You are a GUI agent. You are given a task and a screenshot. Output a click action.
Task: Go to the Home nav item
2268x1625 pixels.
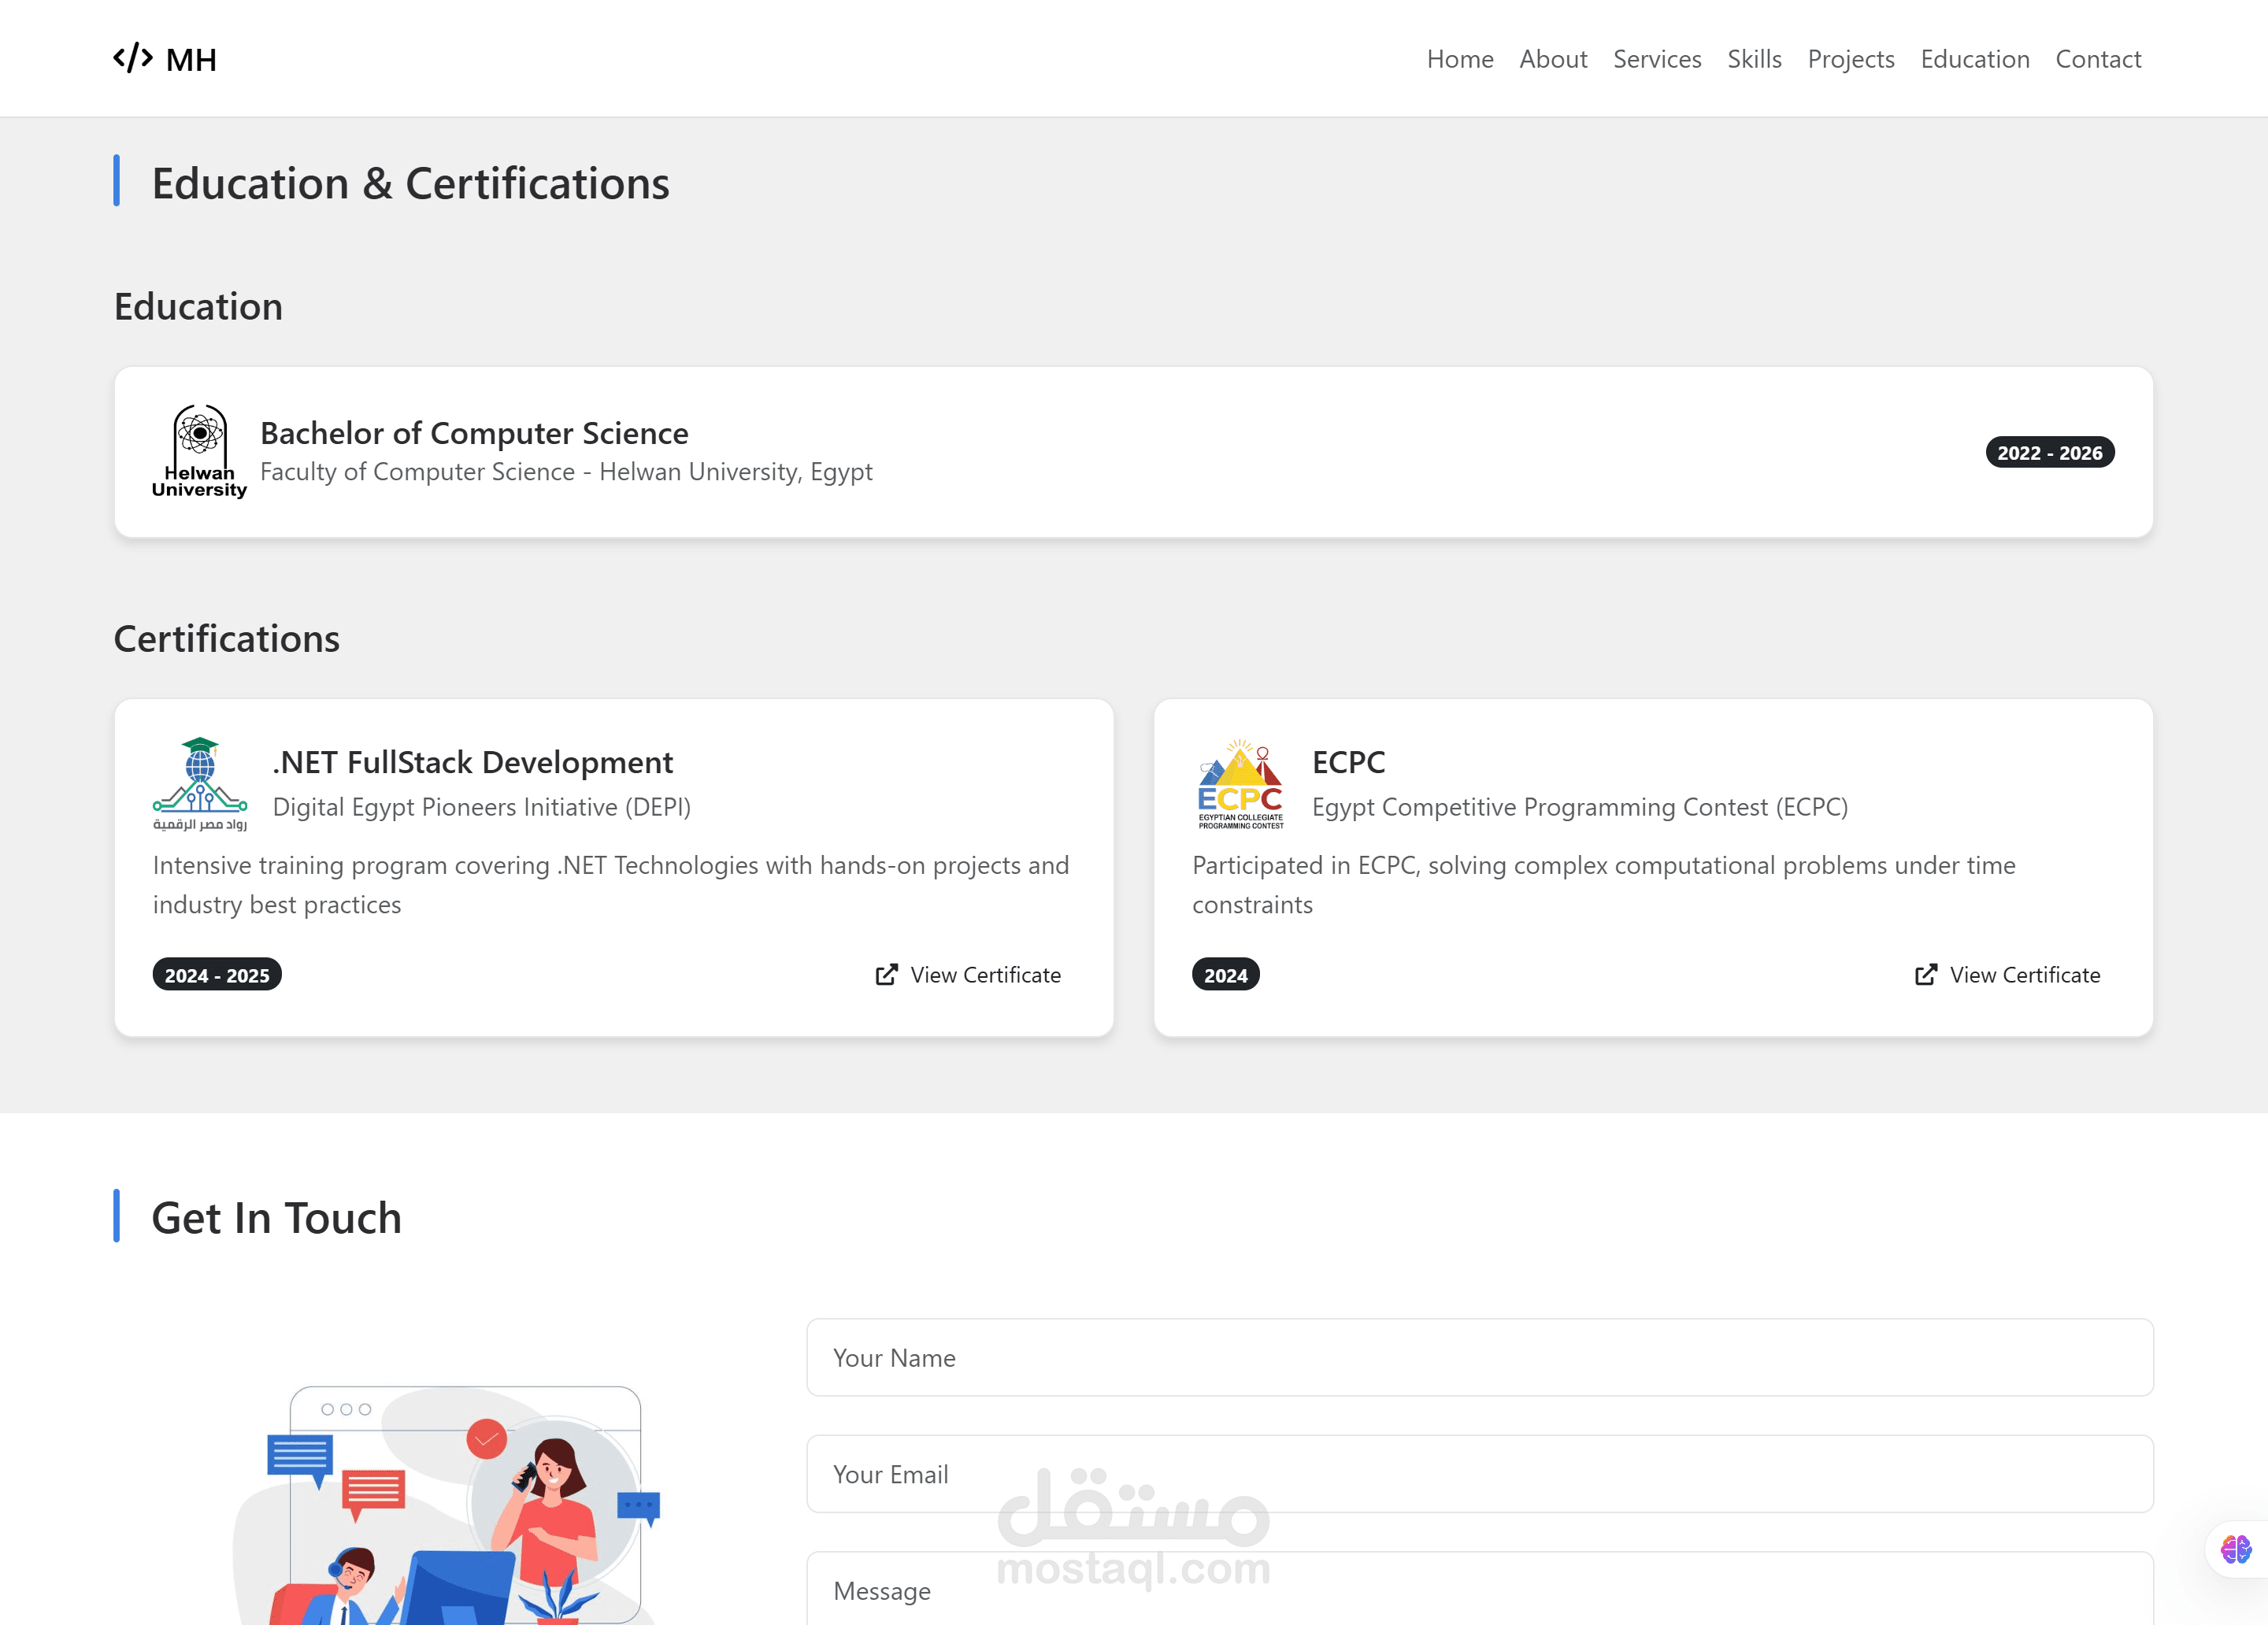click(x=1459, y=59)
